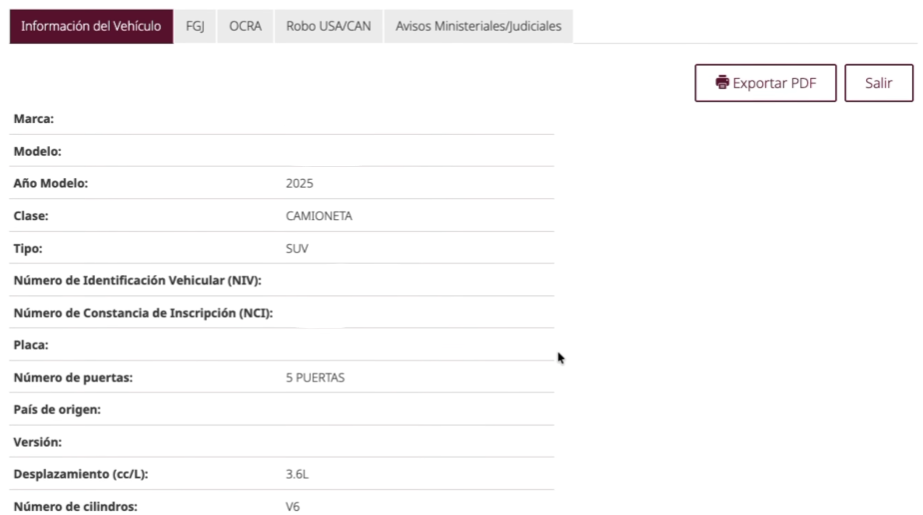Select the Tipo value SUV
This screenshot has height=515, width=923.
click(x=297, y=248)
